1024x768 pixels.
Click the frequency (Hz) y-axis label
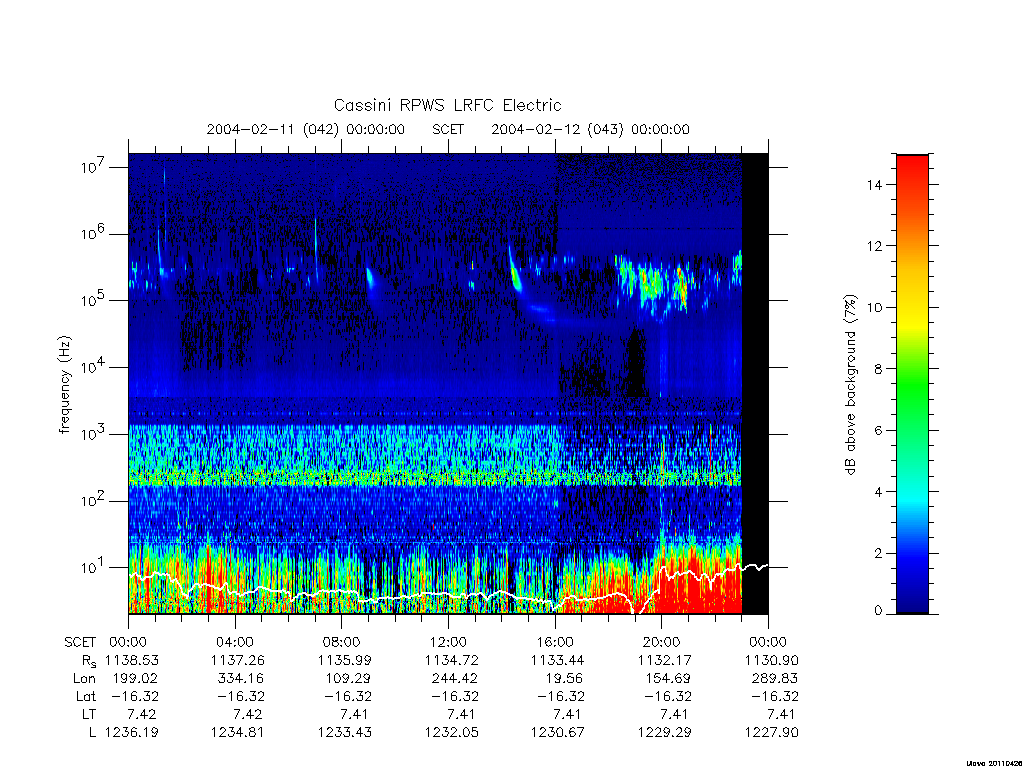64,385
